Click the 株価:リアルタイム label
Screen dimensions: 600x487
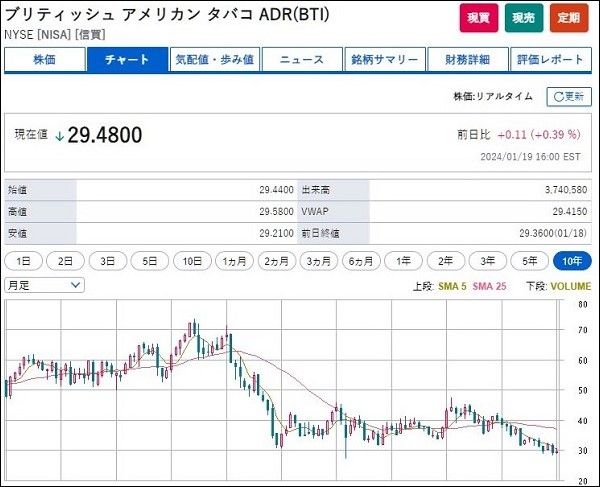[493, 96]
